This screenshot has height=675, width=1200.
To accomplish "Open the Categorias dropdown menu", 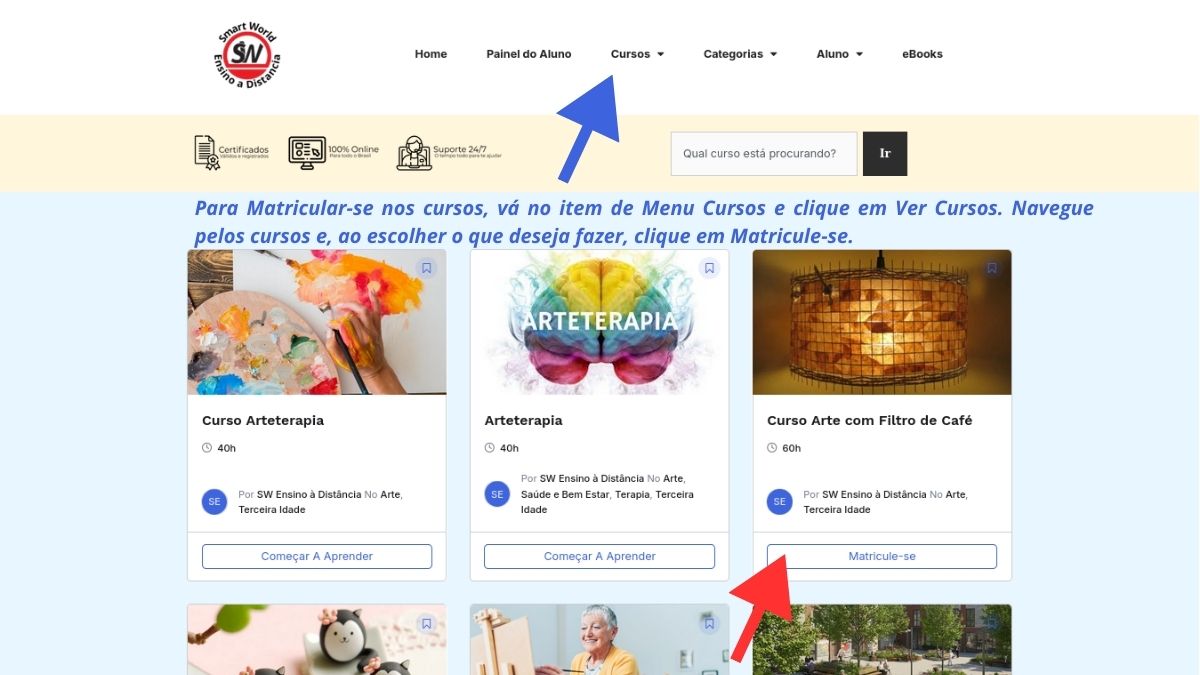I will 740,54.
